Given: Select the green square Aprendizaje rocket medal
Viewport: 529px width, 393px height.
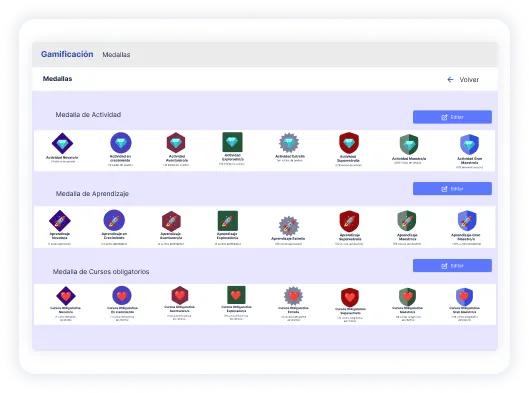Looking at the screenshot, I should (x=228, y=221).
